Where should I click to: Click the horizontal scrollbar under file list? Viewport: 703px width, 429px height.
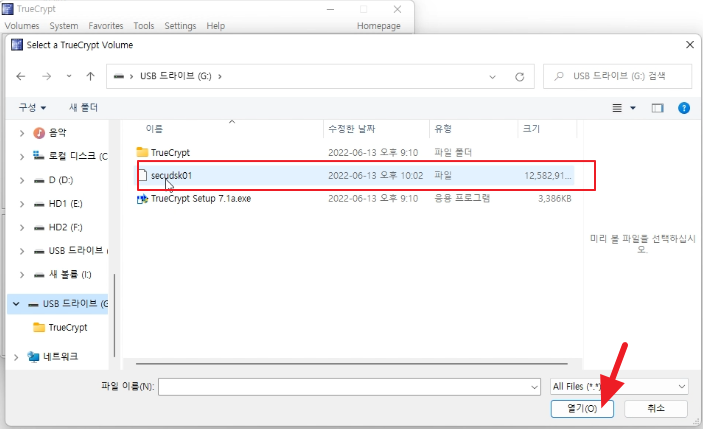pos(352,364)
